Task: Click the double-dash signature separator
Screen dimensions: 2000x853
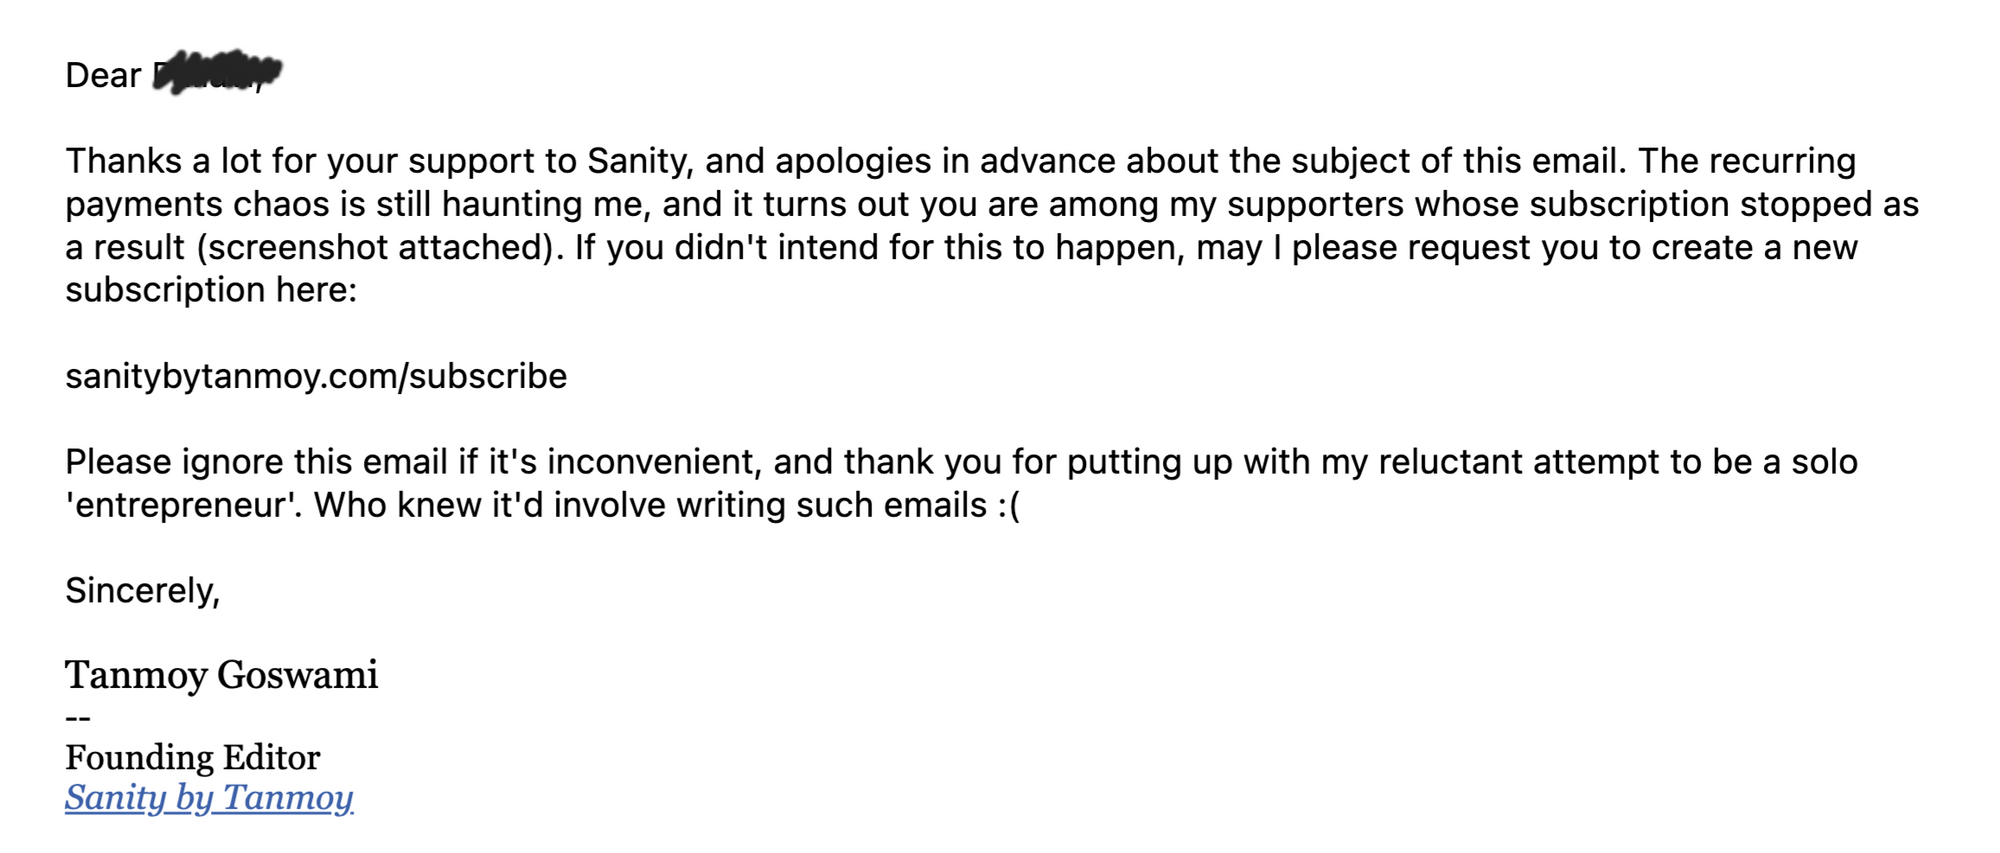Action: (x=78, y=717)
